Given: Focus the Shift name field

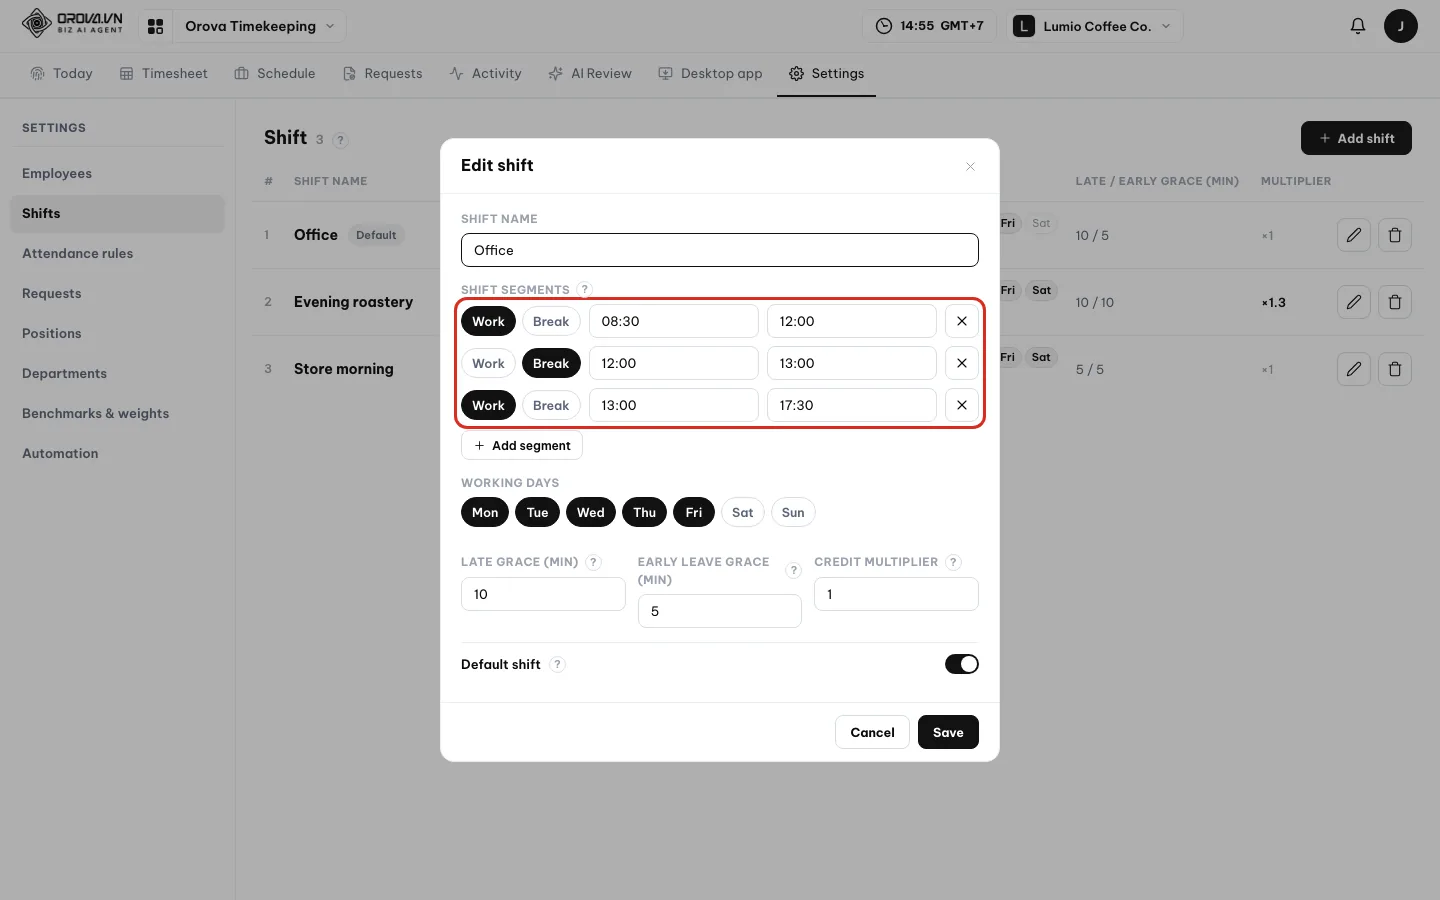Looking at the screenshot, I should (720, 250).
